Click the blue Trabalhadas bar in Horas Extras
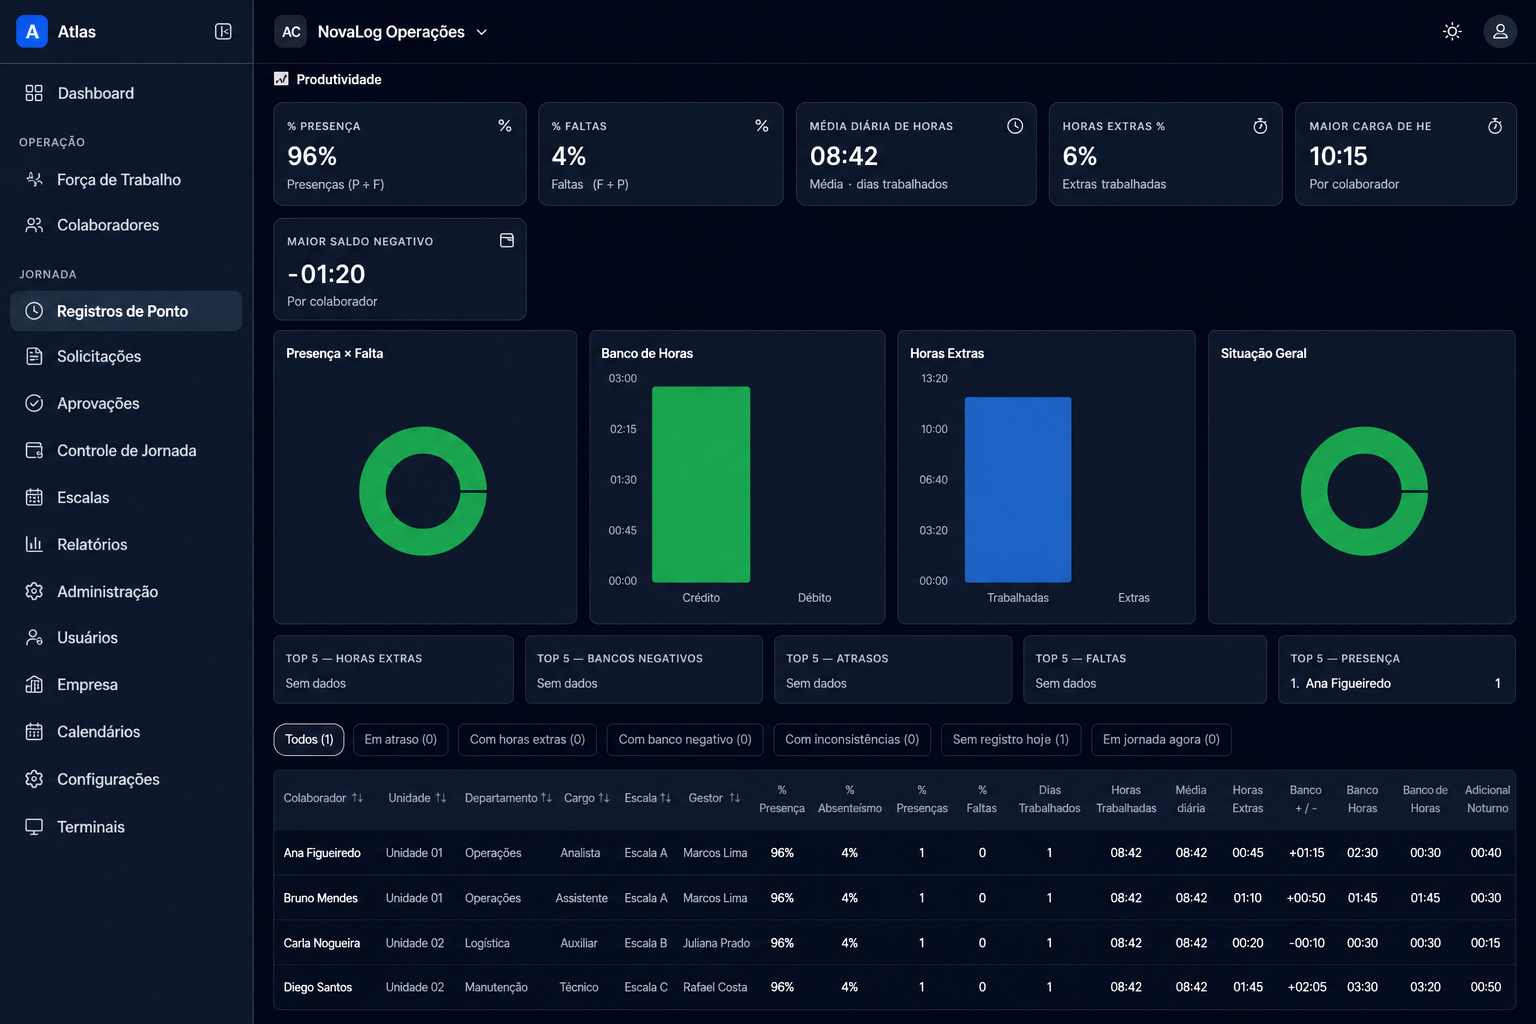The height and width of the screenshot is (1024, 1536). 1018,490
